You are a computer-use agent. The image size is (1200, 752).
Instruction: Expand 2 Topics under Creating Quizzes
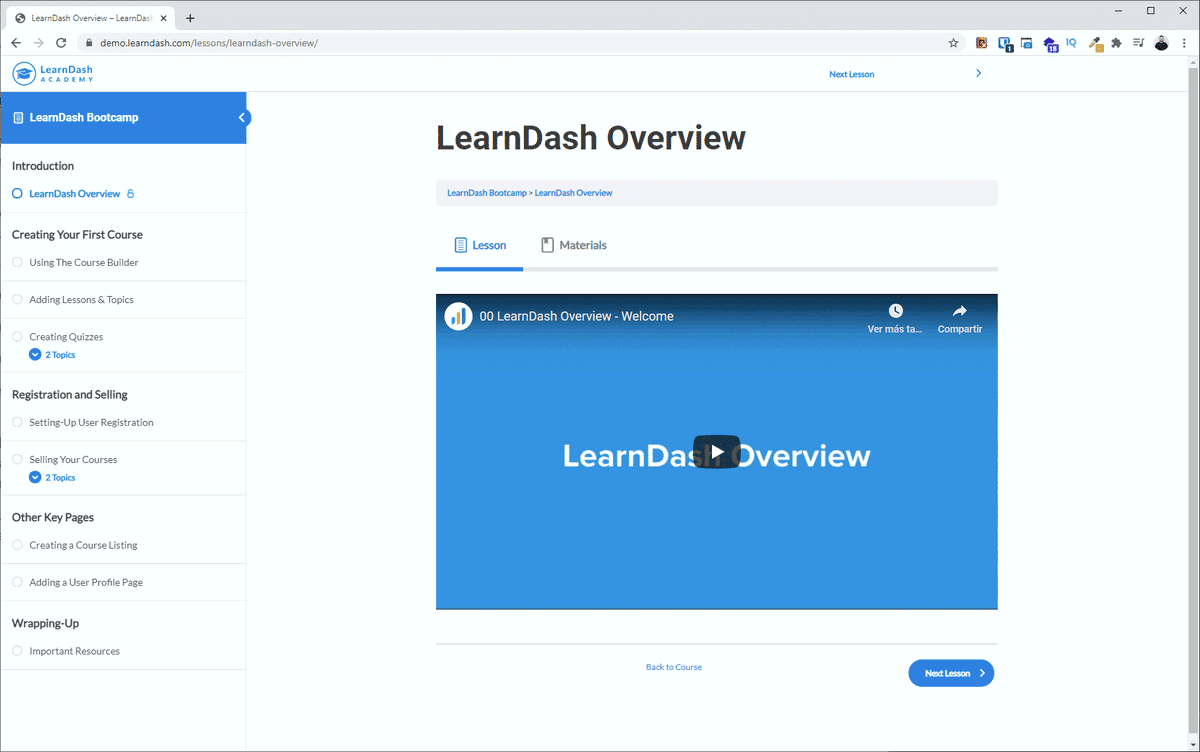click(x=50, y=354)
